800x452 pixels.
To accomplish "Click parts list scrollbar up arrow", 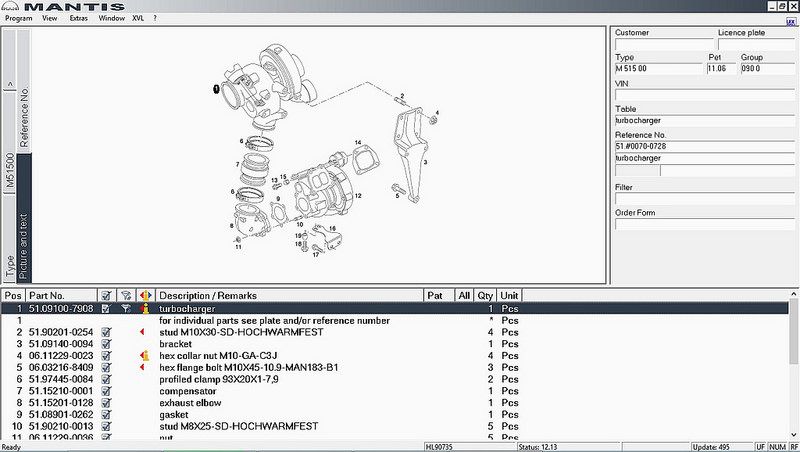I will pos(793,294).
